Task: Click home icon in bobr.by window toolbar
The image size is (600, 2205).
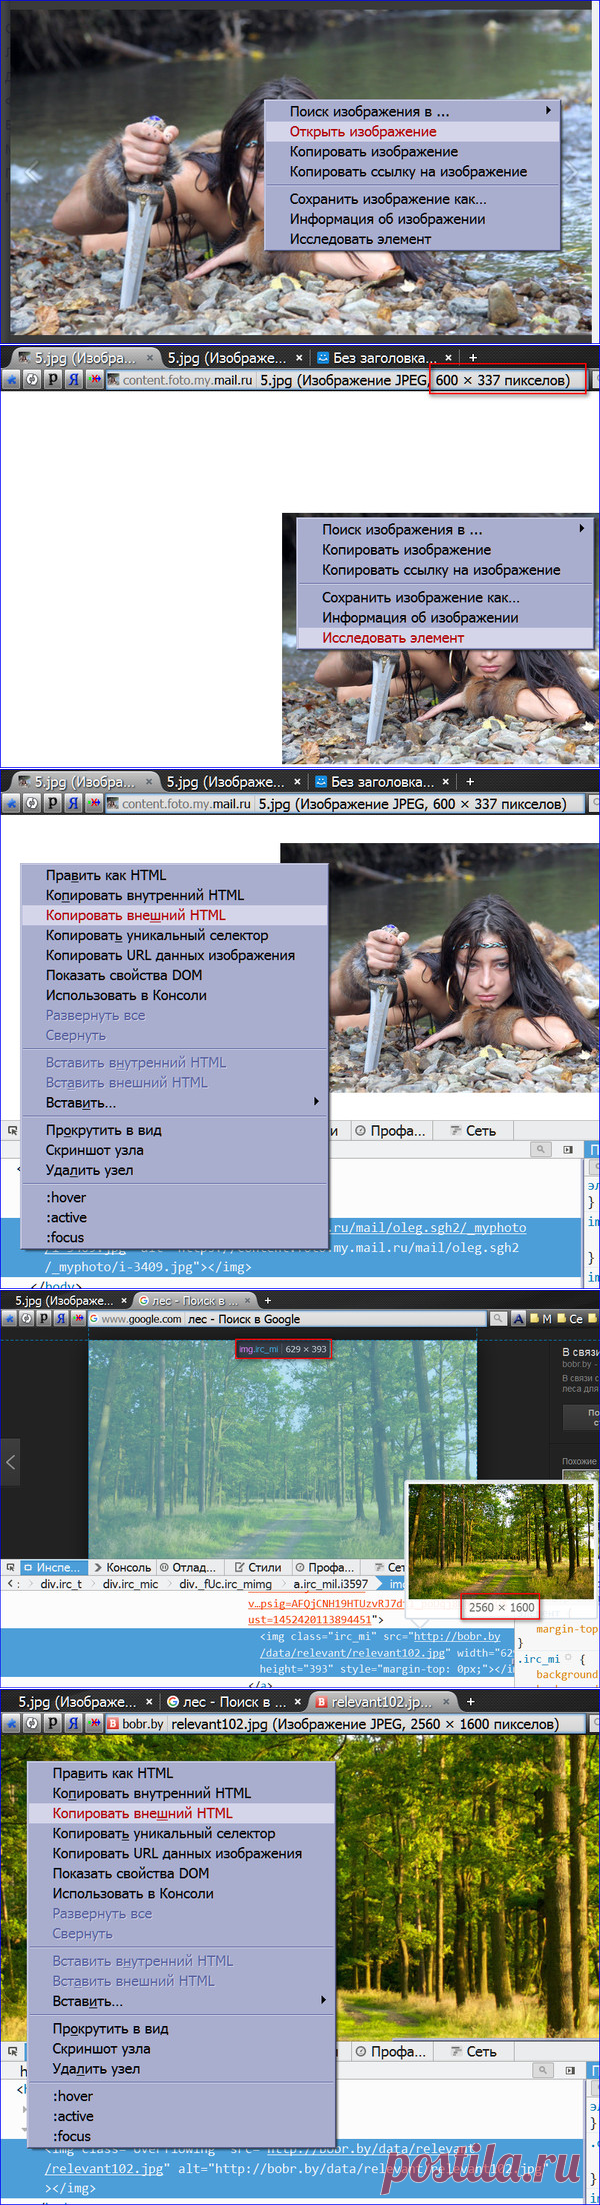Action: (12, 1724)
